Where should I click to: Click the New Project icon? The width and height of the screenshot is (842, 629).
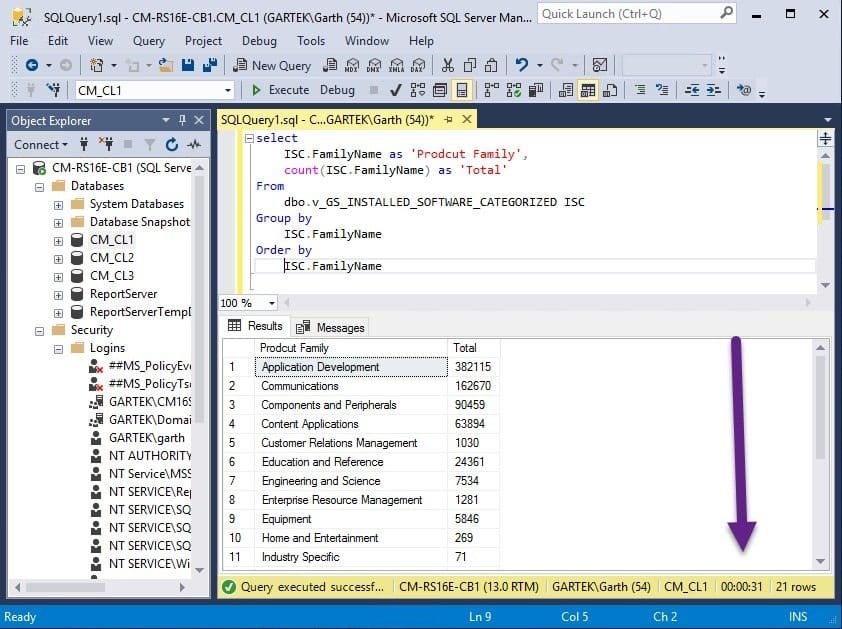pos(97,66)
